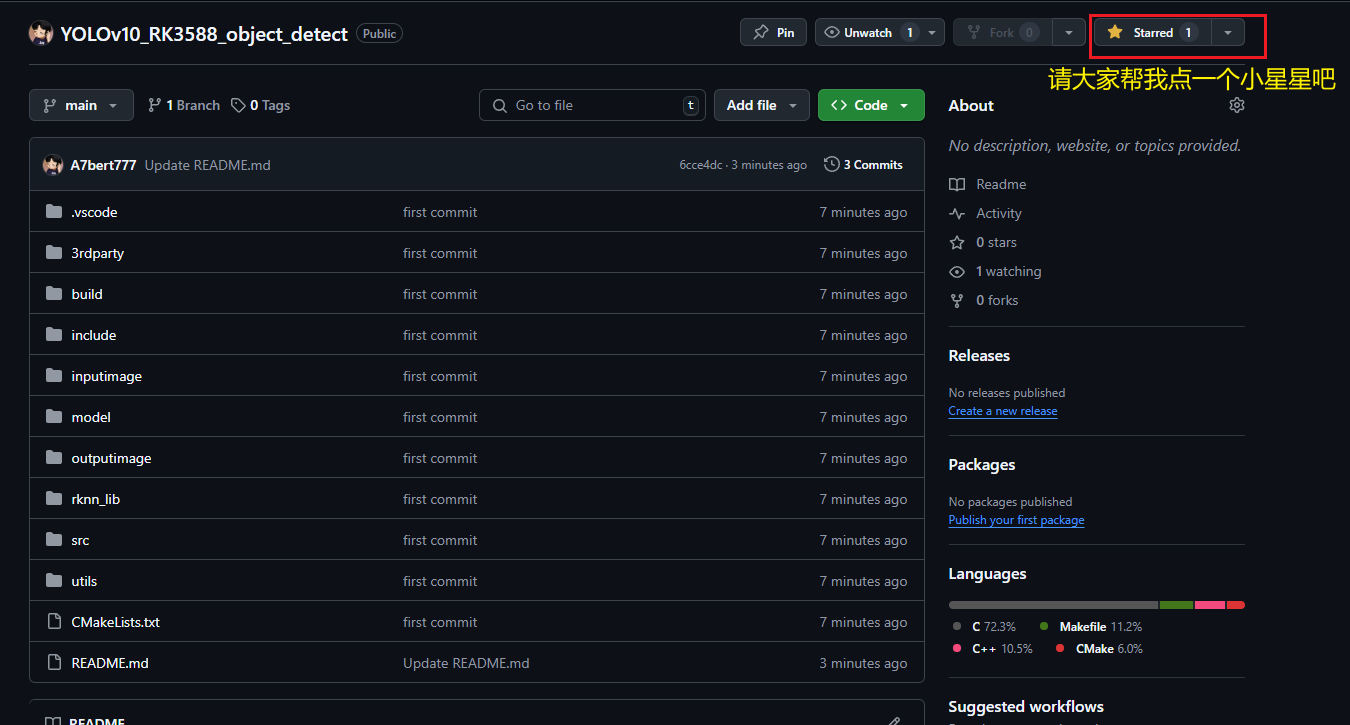The width and height of the screenshot is (1350, 725).
Task: Click the star icon next to 0 stars
Action: 957,242
